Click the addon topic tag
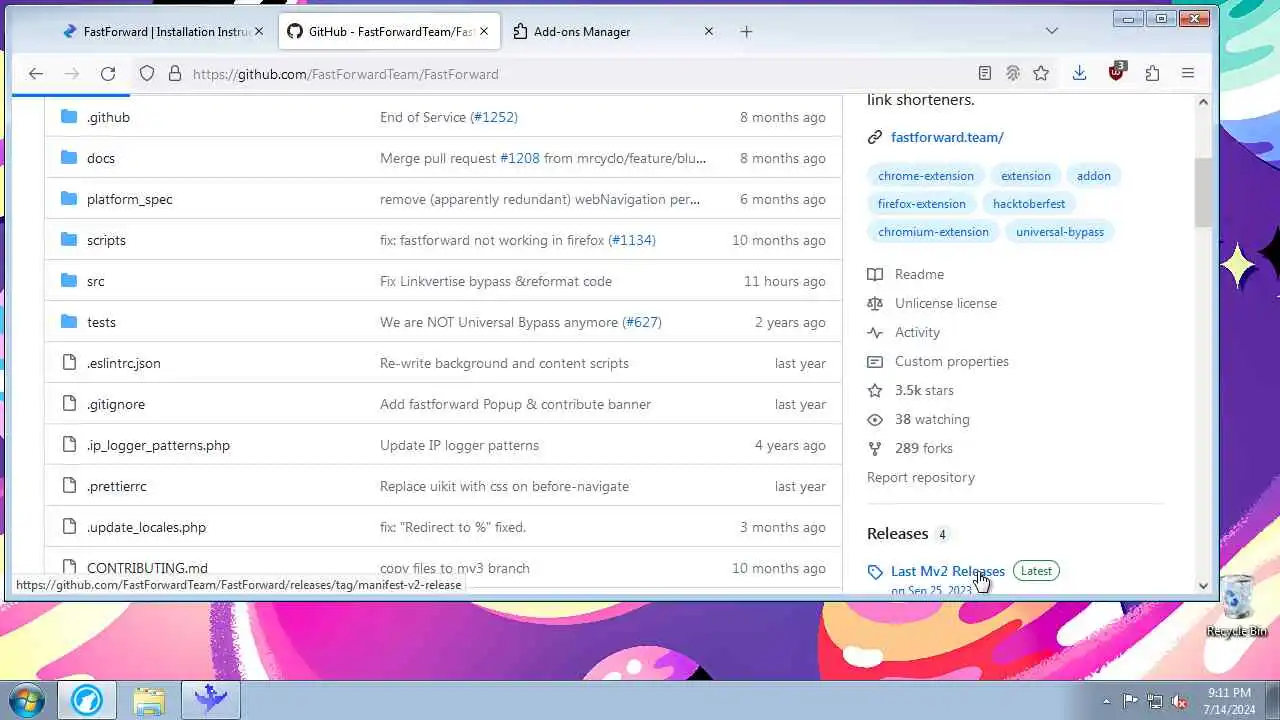Image resolution: width=1280 pixels, height=720 pixels. pos(1094,176)
